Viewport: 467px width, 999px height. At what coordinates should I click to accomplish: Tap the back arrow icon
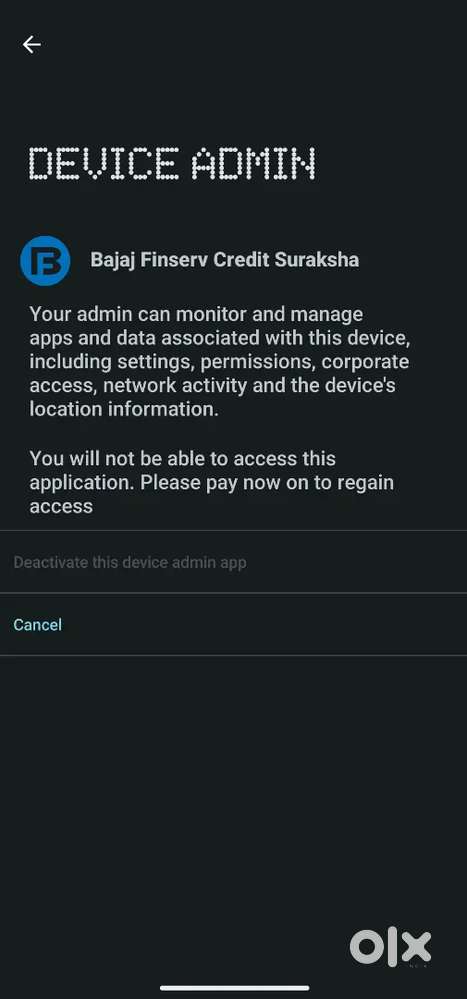(31, 44)
